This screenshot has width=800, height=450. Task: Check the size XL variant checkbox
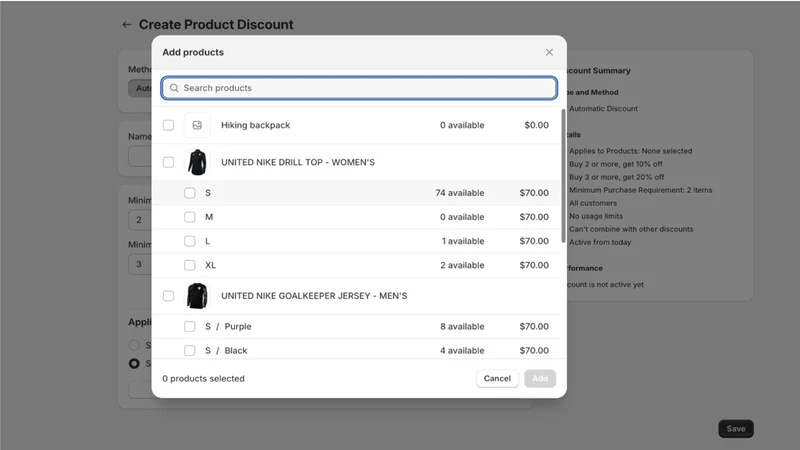pos(190,265)
